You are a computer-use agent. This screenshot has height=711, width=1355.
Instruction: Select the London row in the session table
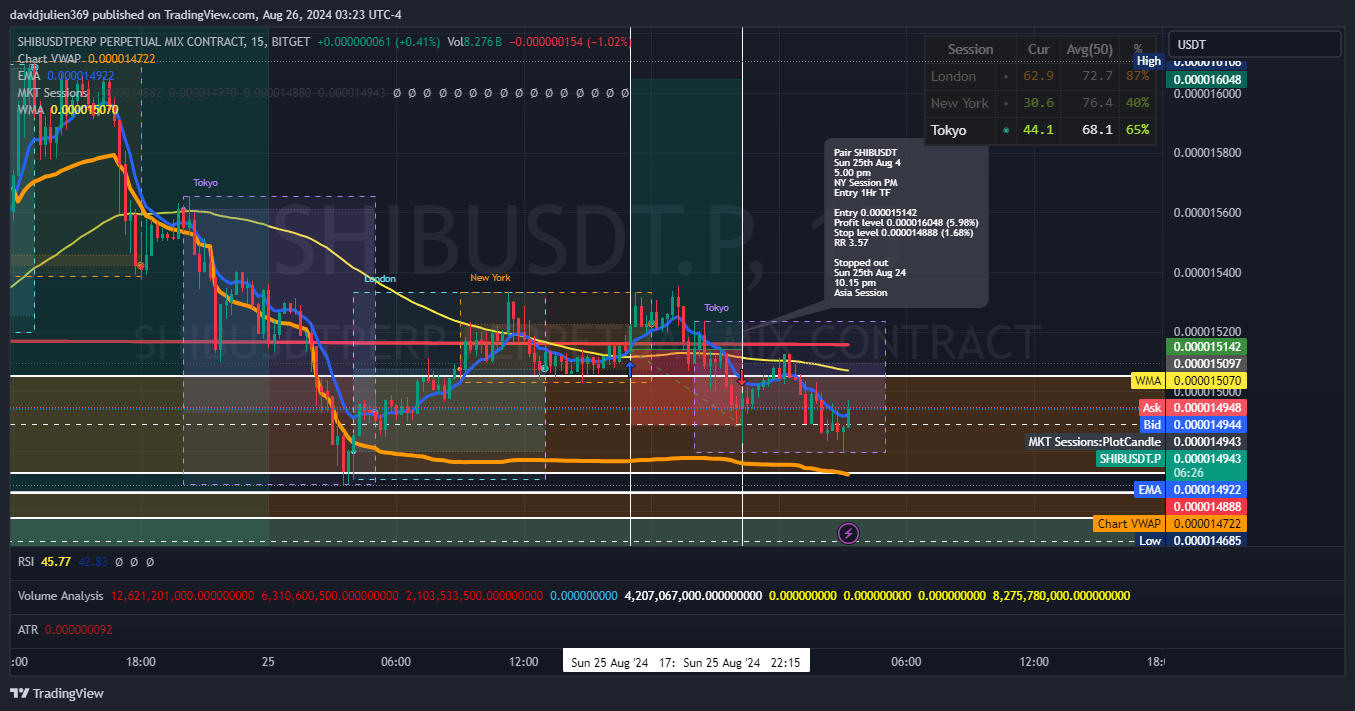1040,76
